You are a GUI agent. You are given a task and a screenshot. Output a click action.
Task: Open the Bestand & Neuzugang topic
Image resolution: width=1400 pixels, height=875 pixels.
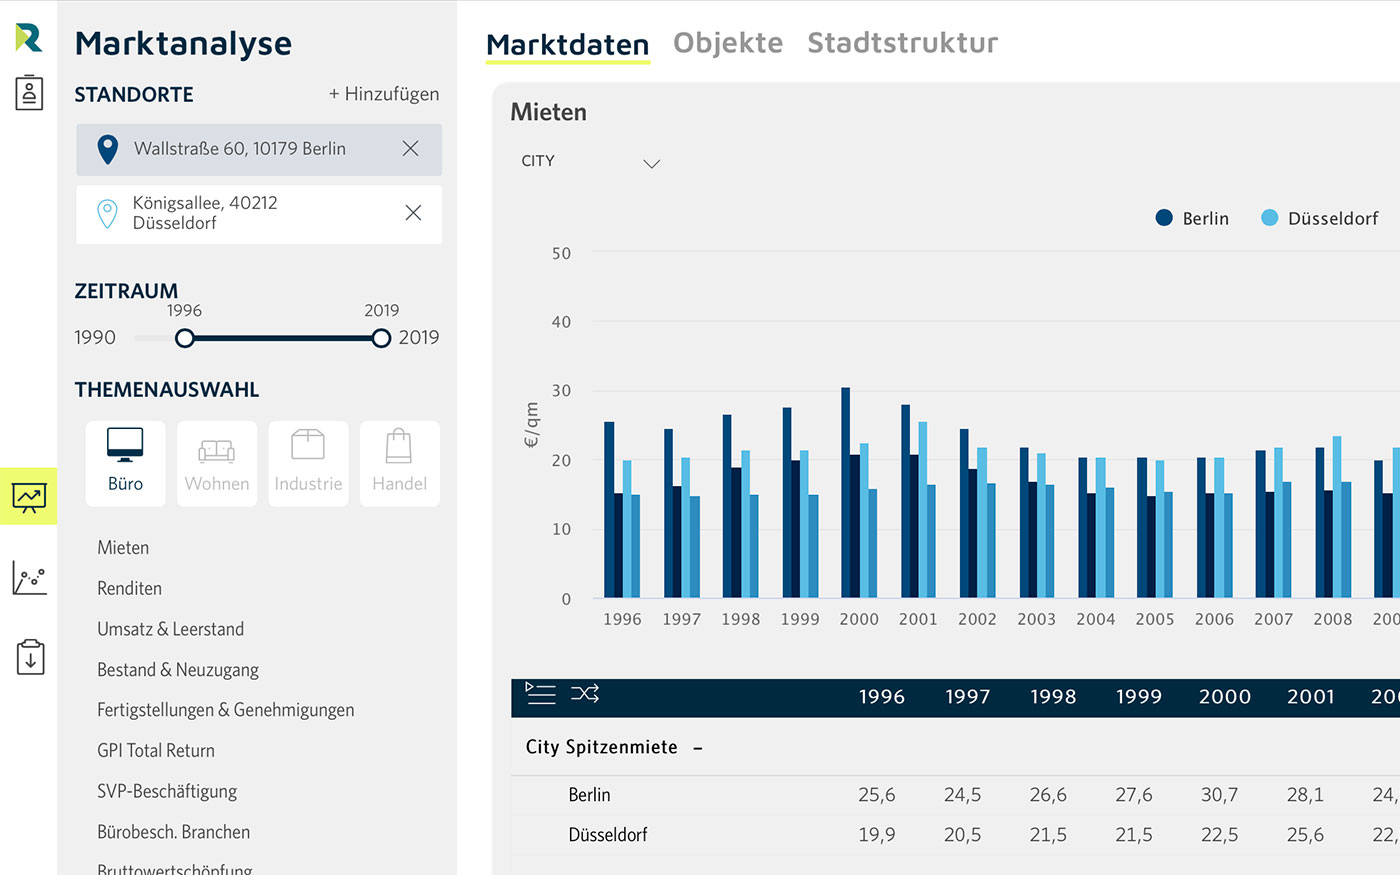click(x=178, y=670)
